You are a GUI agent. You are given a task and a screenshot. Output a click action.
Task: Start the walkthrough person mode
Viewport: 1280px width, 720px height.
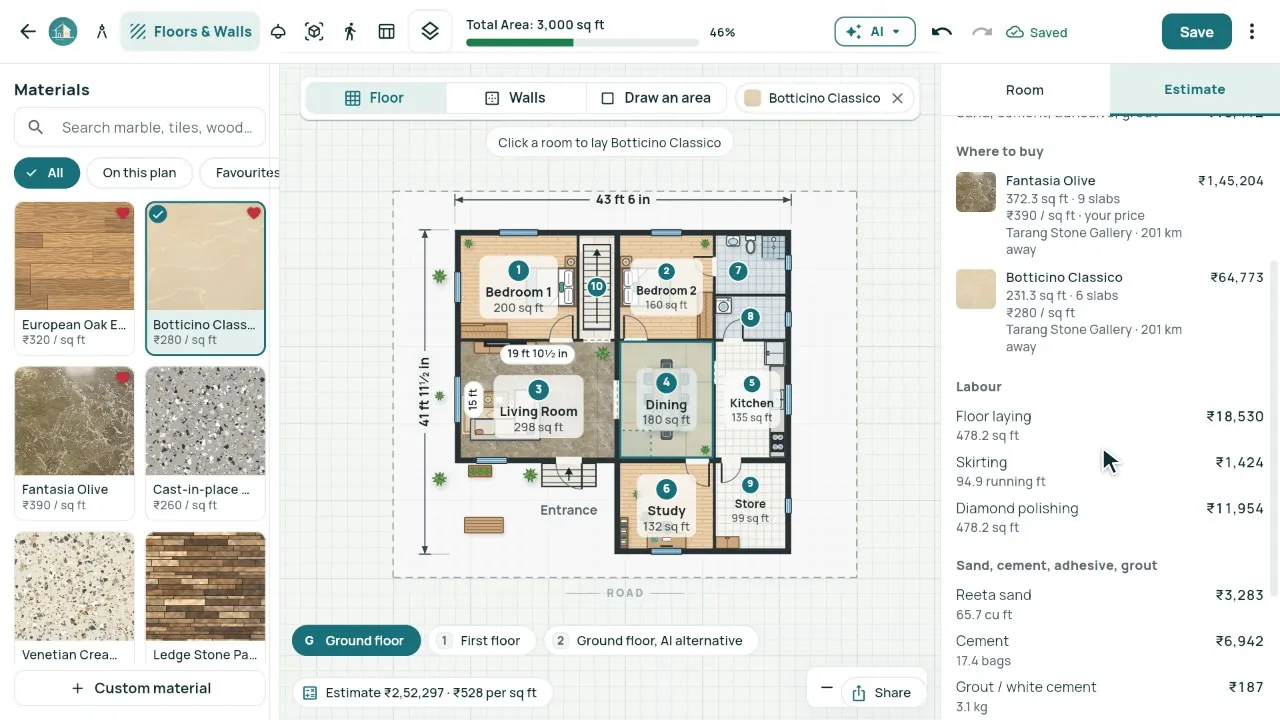(x=350, y=32)
